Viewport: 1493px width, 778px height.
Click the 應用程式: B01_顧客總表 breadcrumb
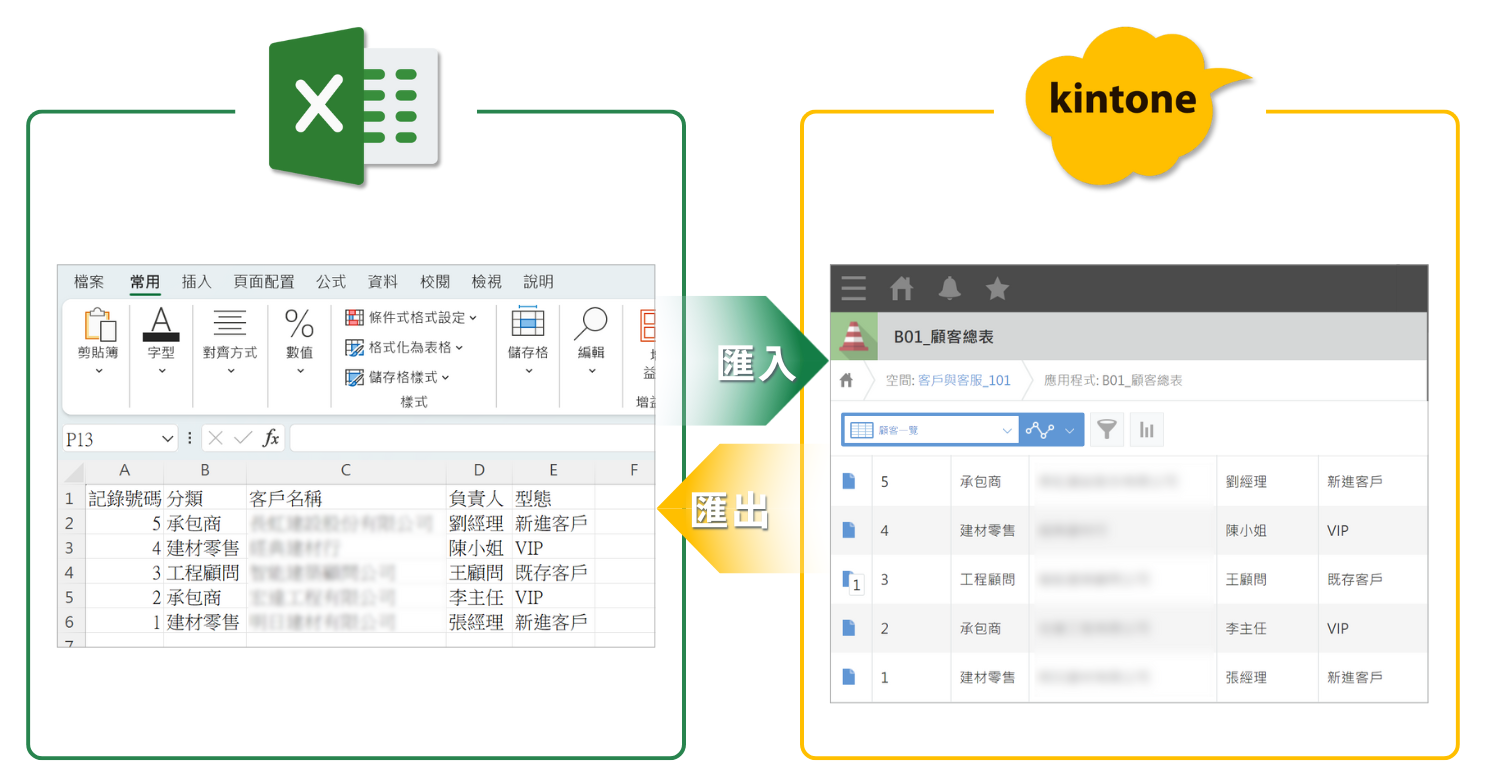point(1113,381)
